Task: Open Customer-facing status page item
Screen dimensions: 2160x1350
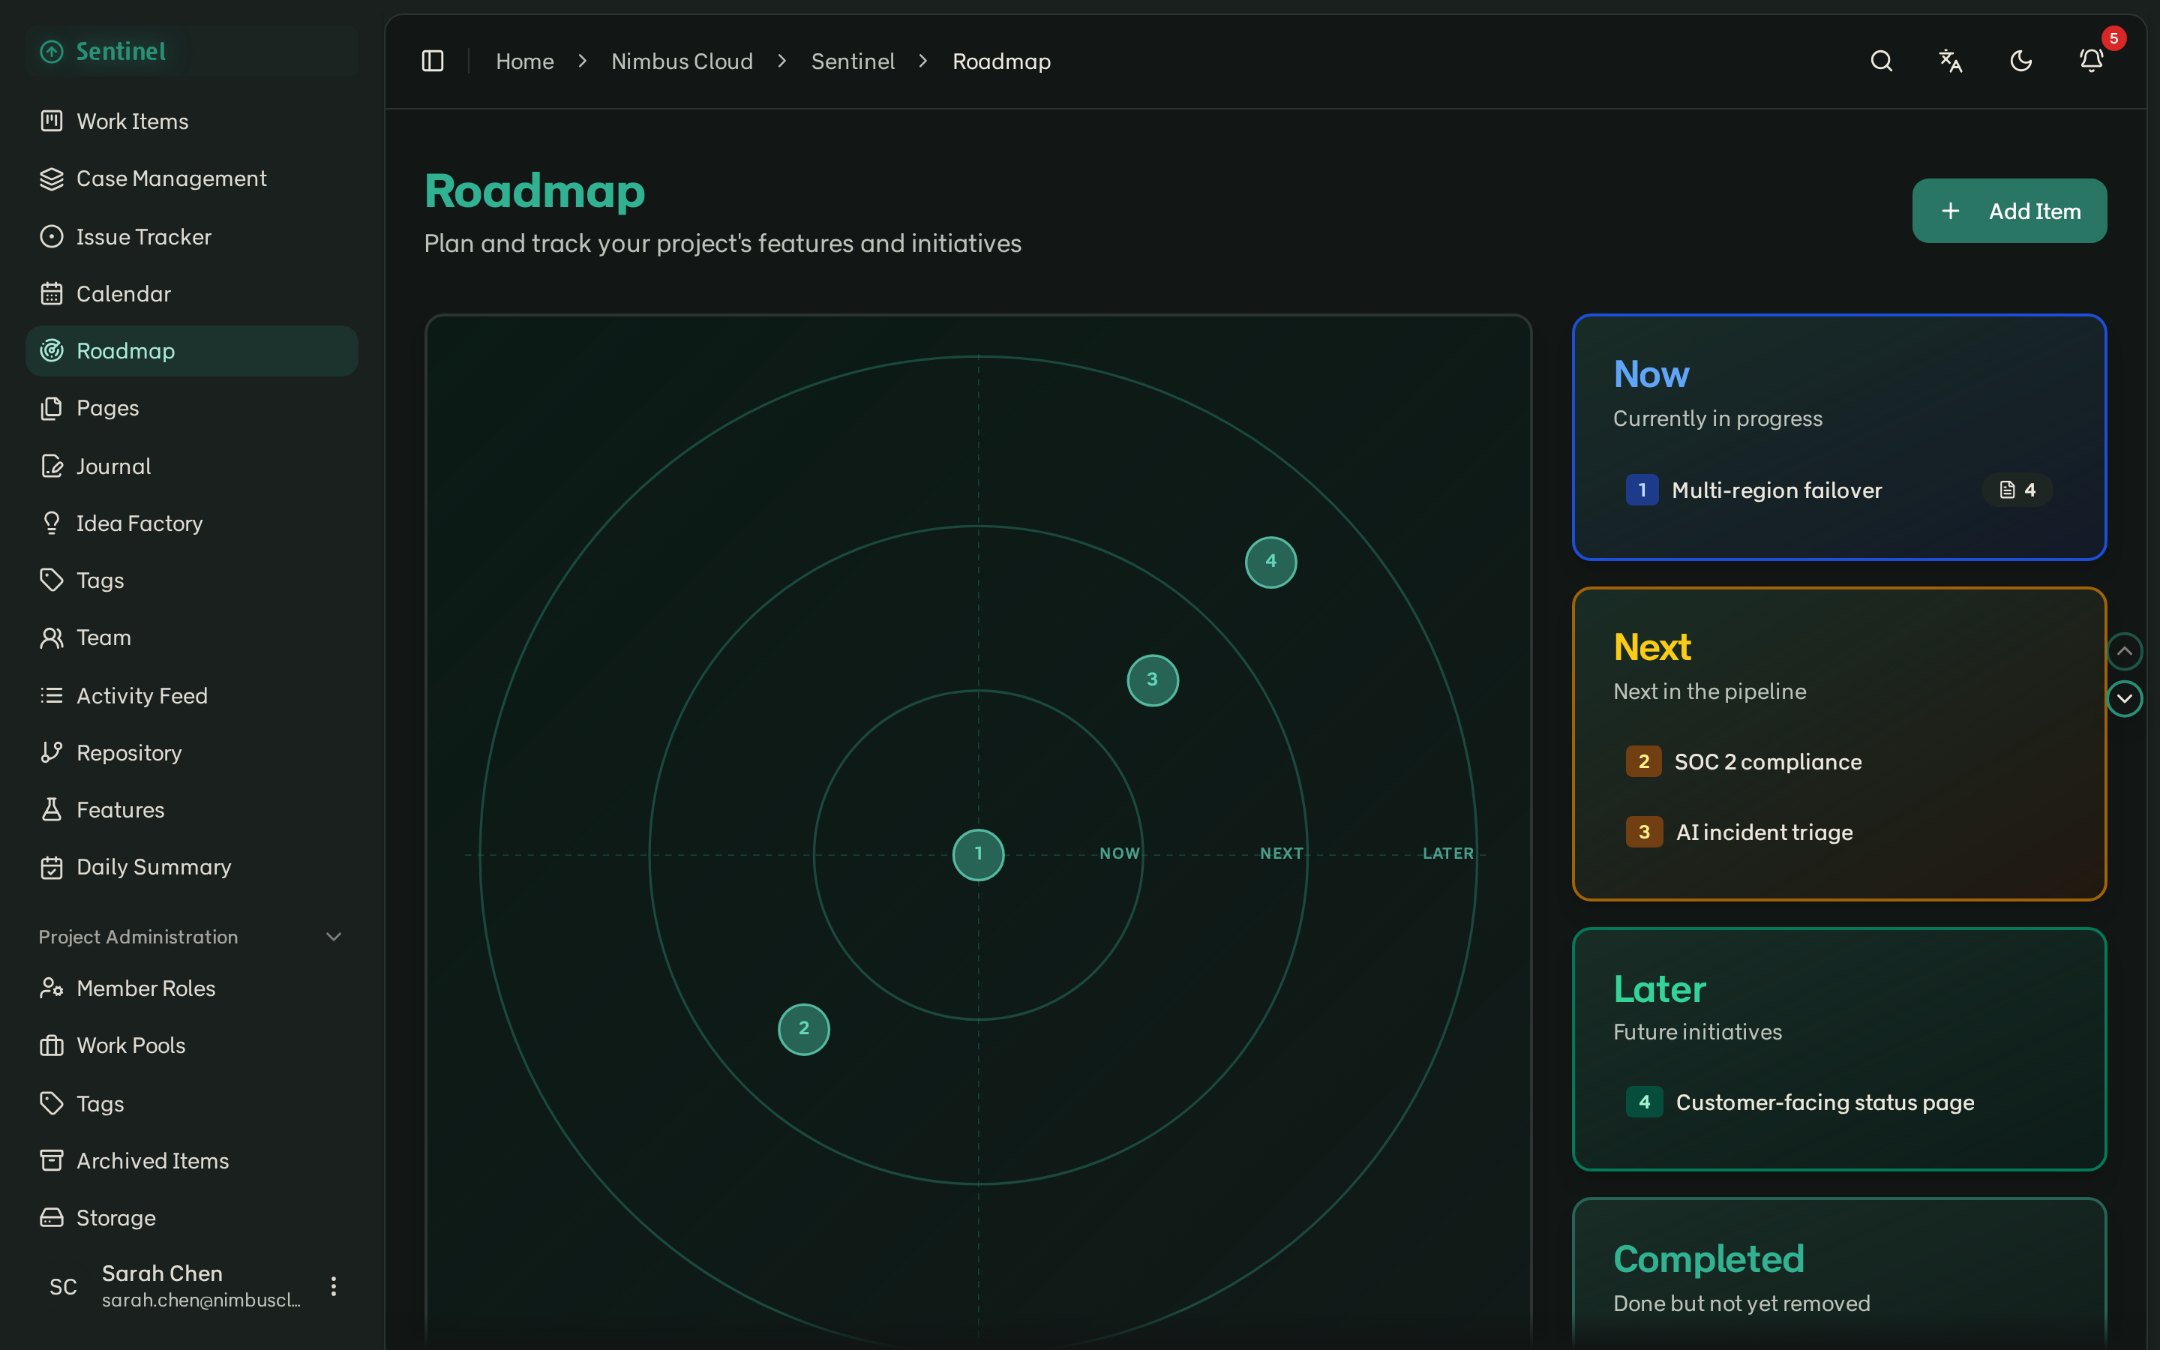Action: tap(1839, 1102)
